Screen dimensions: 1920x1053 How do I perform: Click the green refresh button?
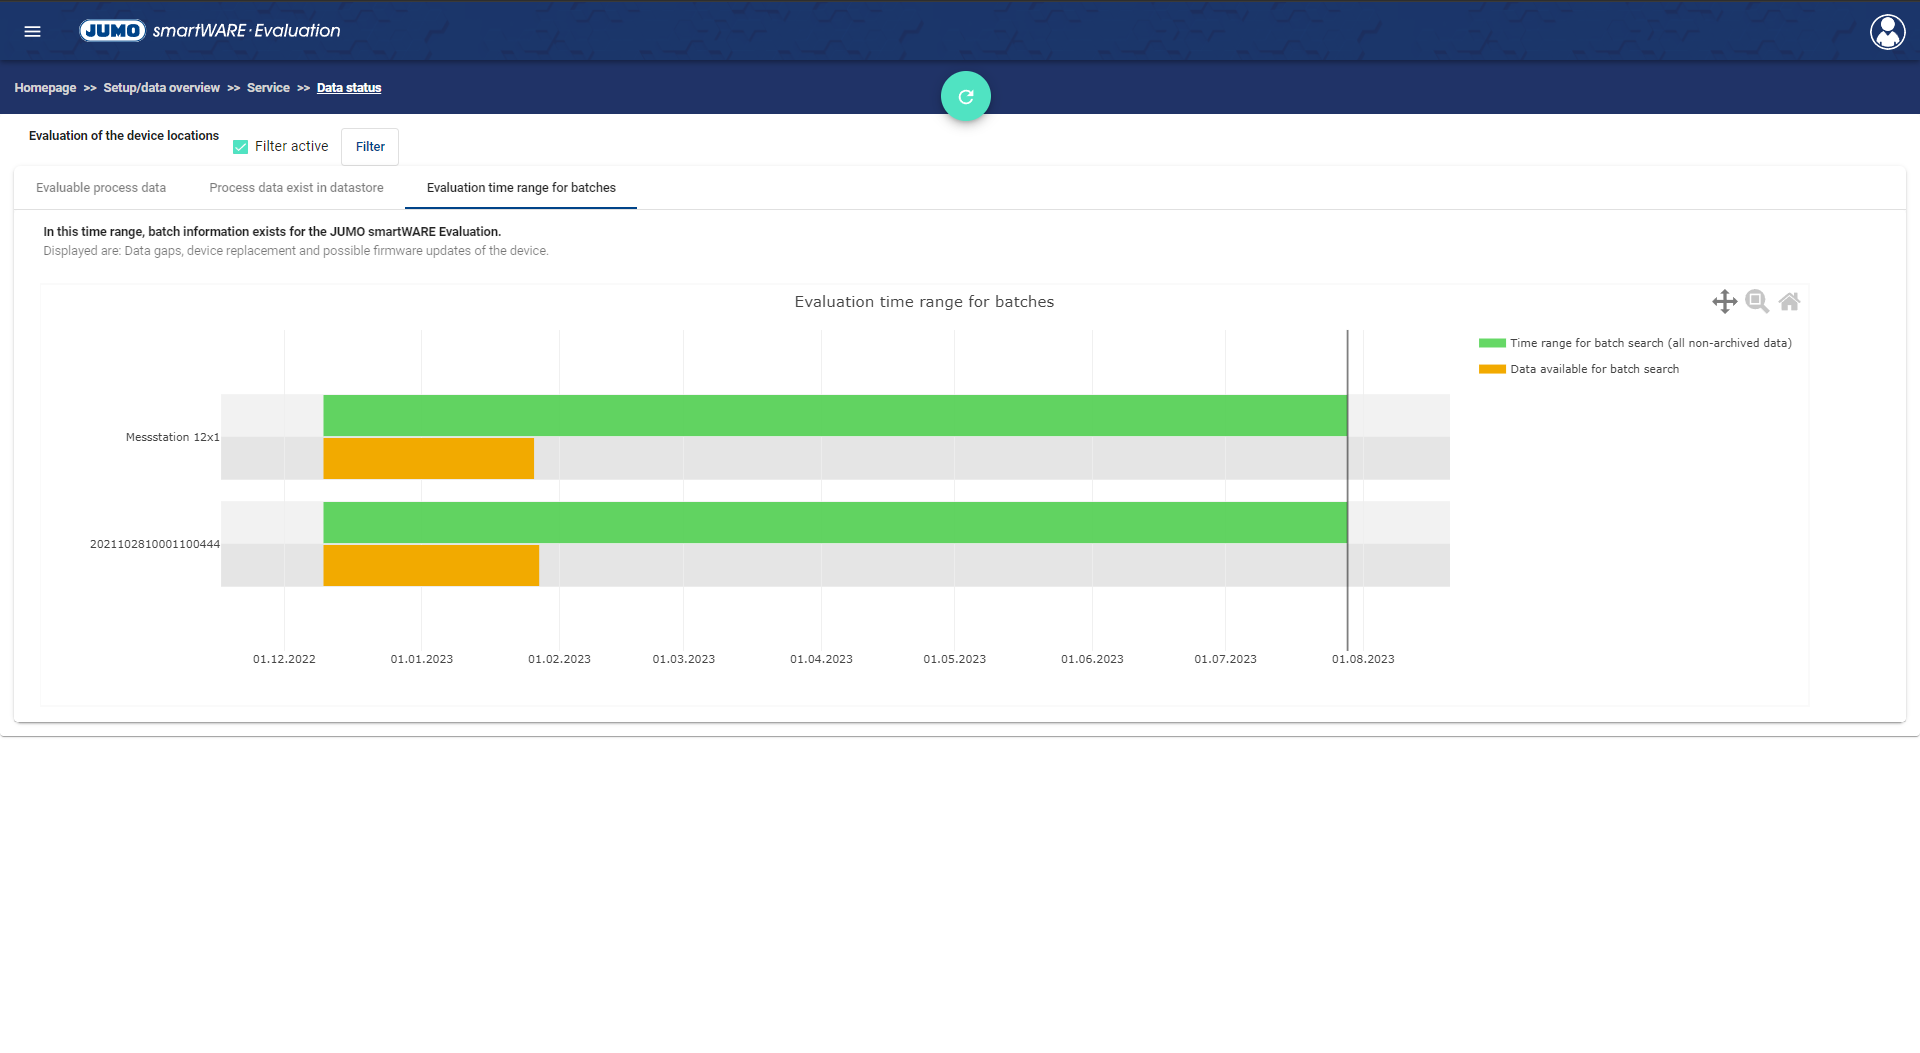click(965, 97)
